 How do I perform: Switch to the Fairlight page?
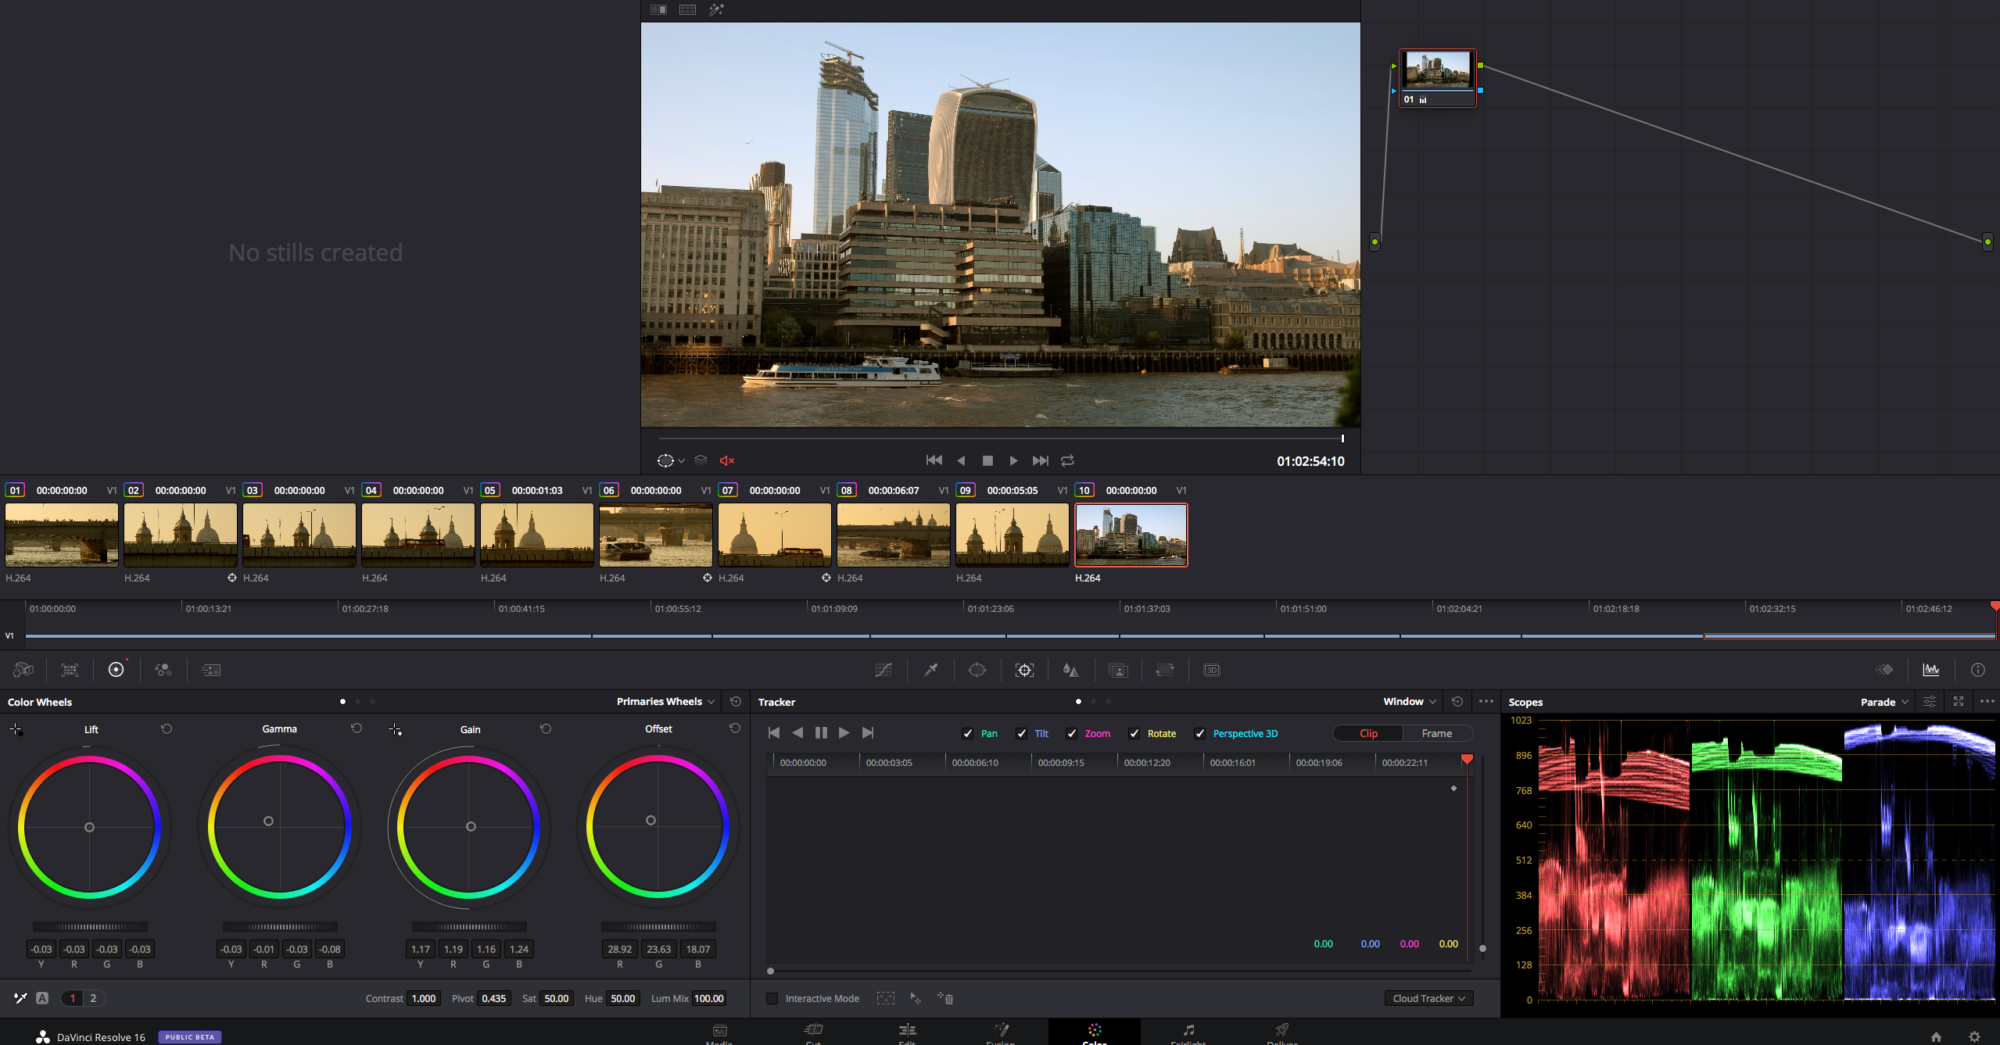(x=1188, y=1034)
